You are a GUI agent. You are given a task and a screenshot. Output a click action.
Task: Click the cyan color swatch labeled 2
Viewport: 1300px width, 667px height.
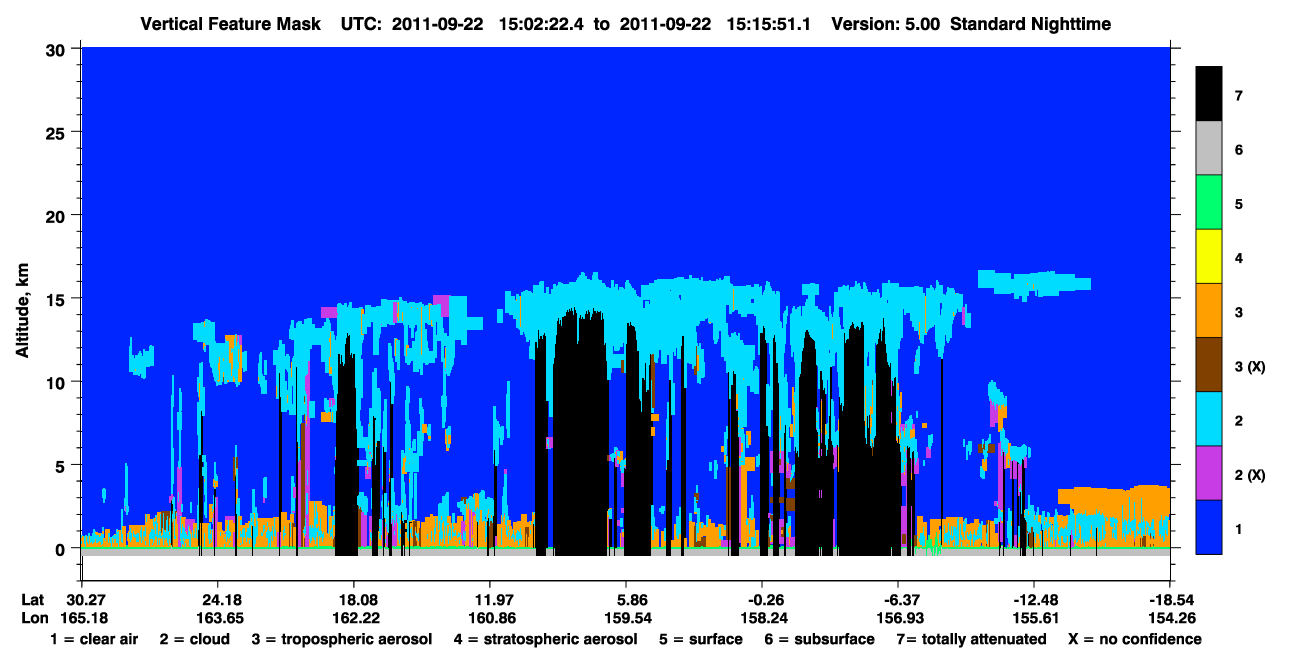click(1209, 419)
